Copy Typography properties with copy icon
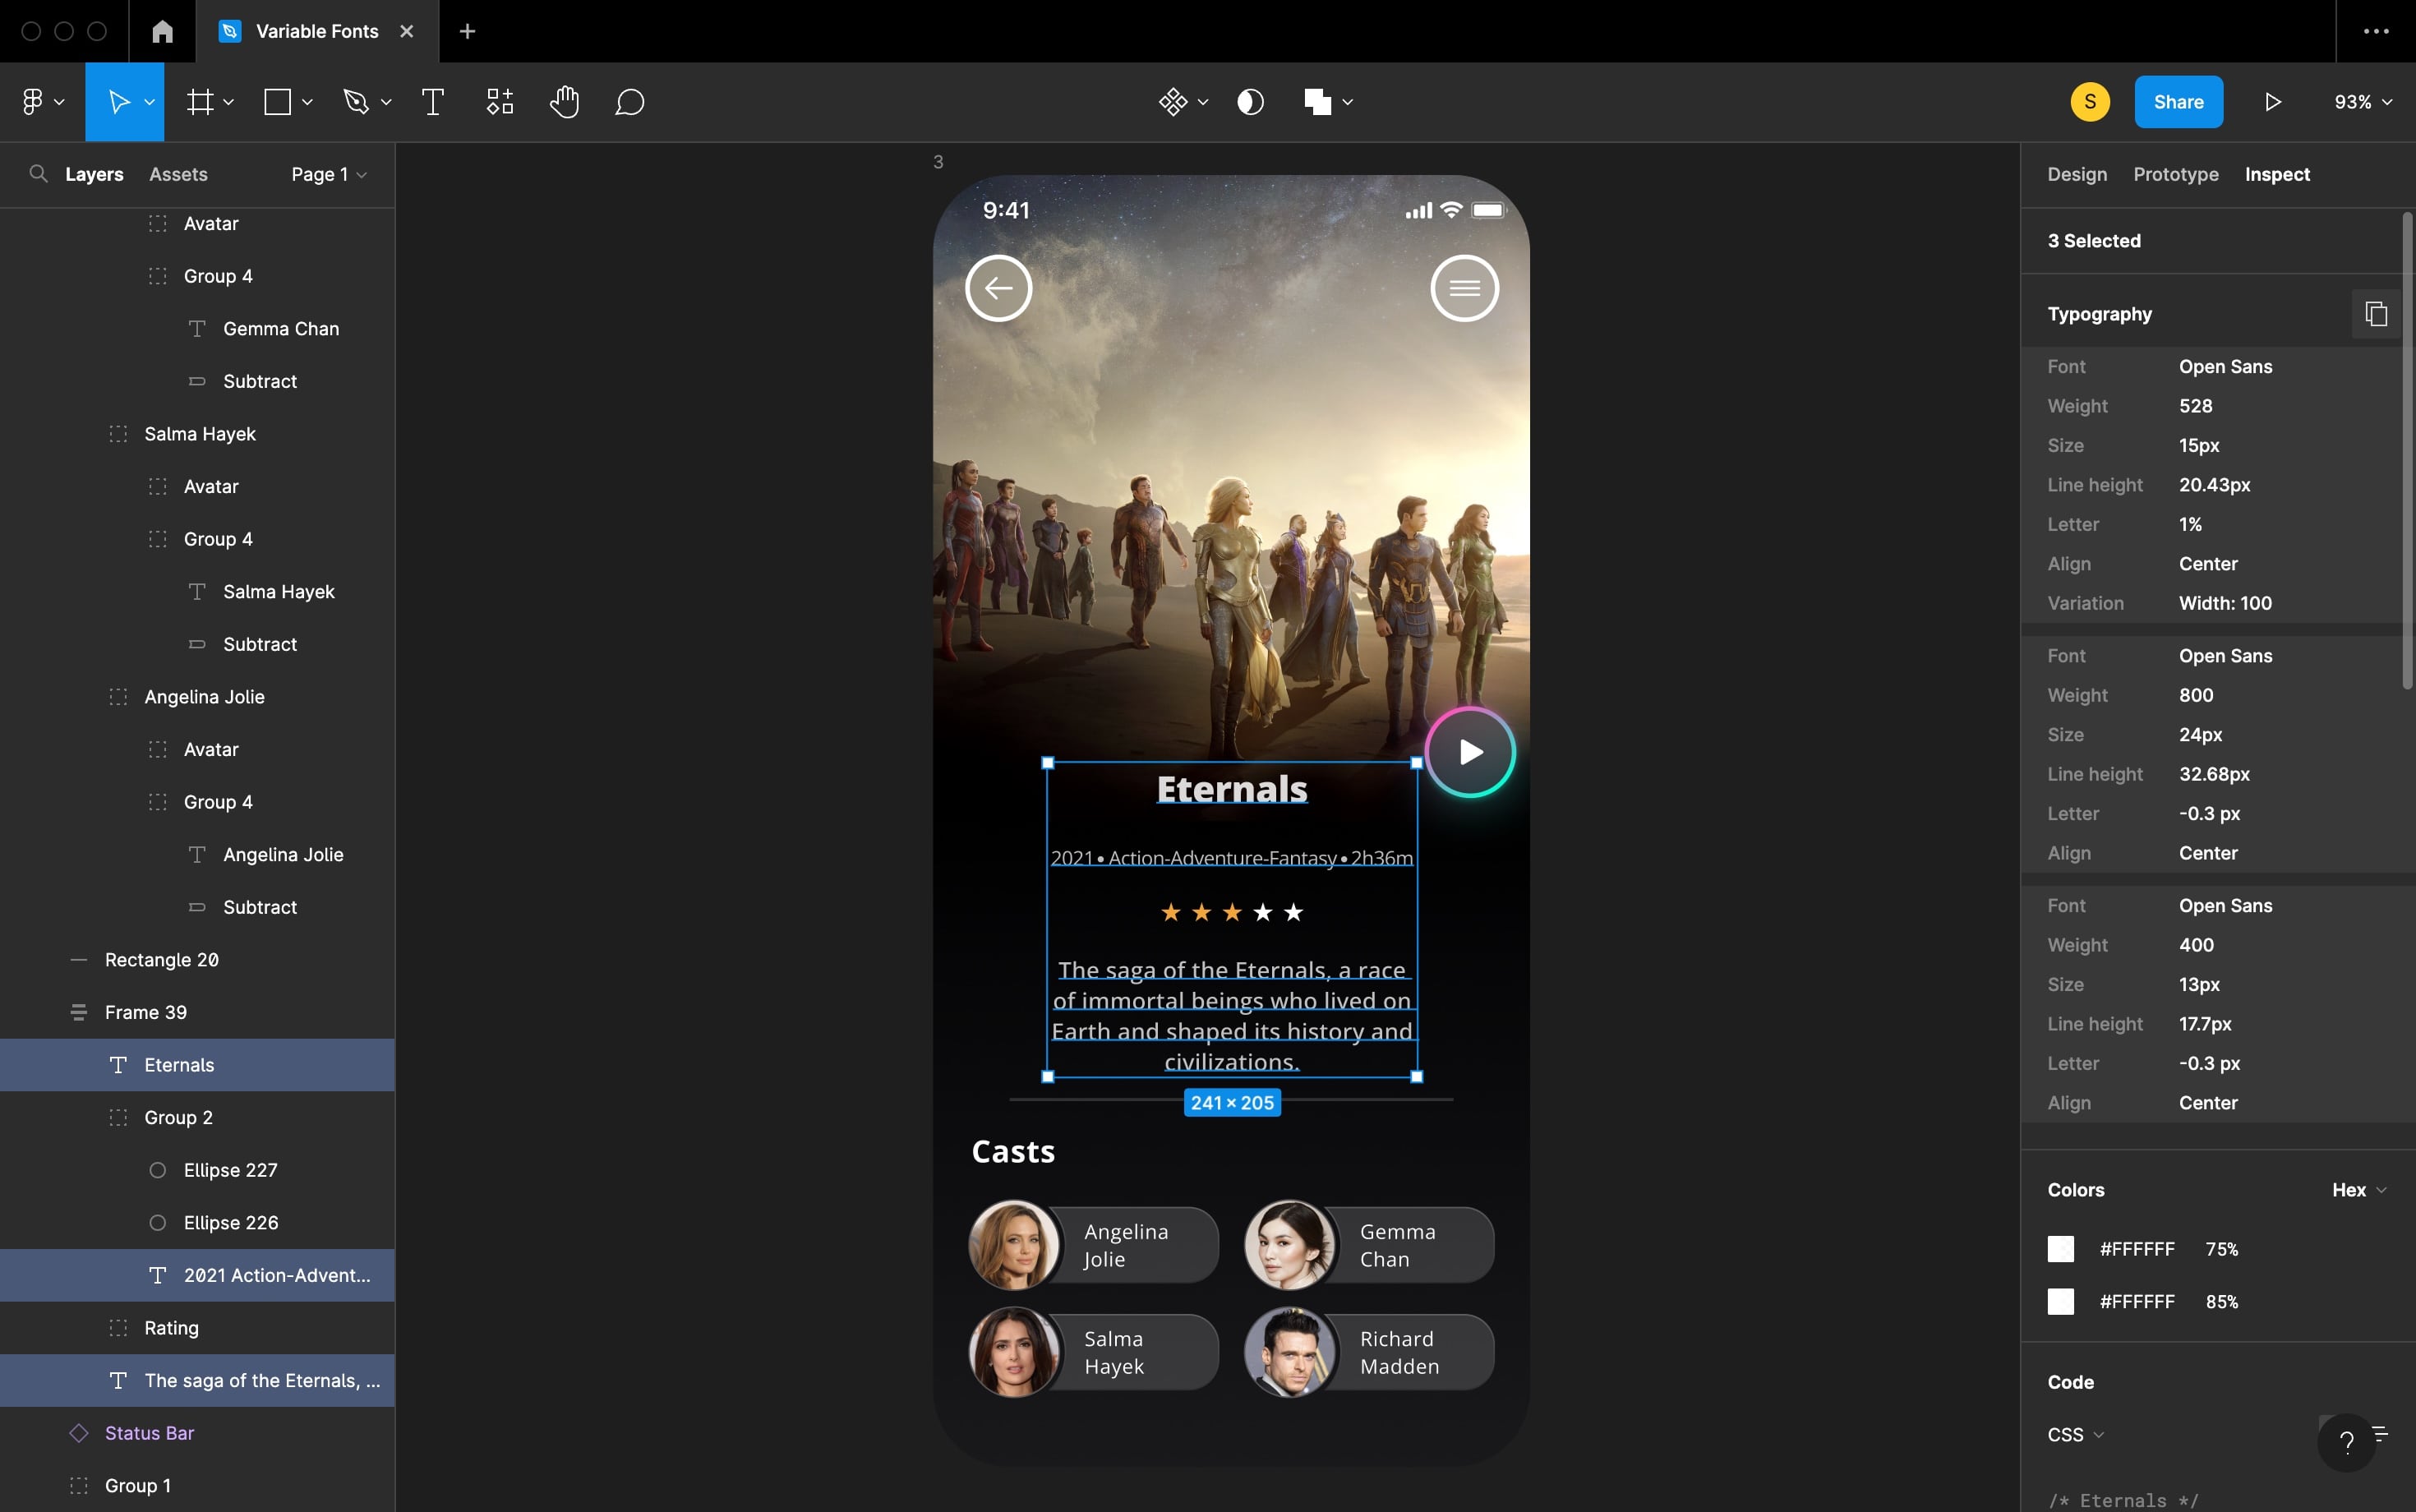This screenshot has width=2416, height=1512. pyautogui.click(x=2376, y=314)
